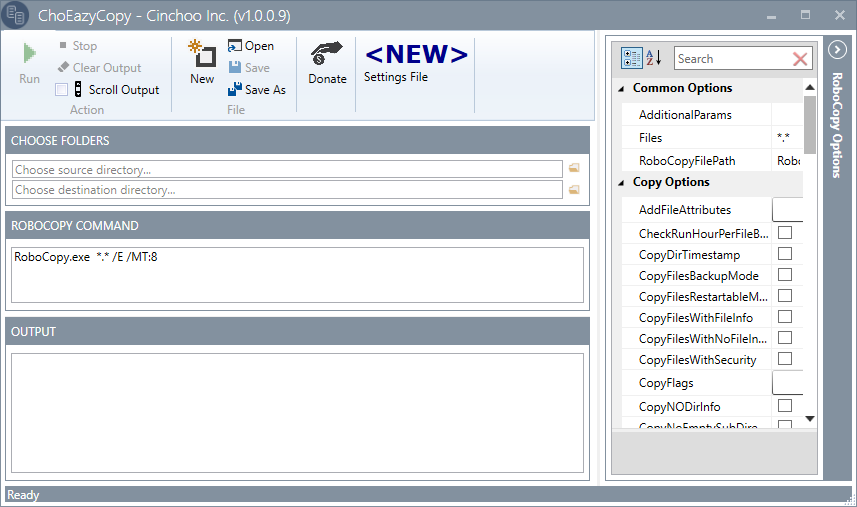Maximize the ChoEazyCopy window
Screen dimensions: 857x507
click(x=806, y=15)
